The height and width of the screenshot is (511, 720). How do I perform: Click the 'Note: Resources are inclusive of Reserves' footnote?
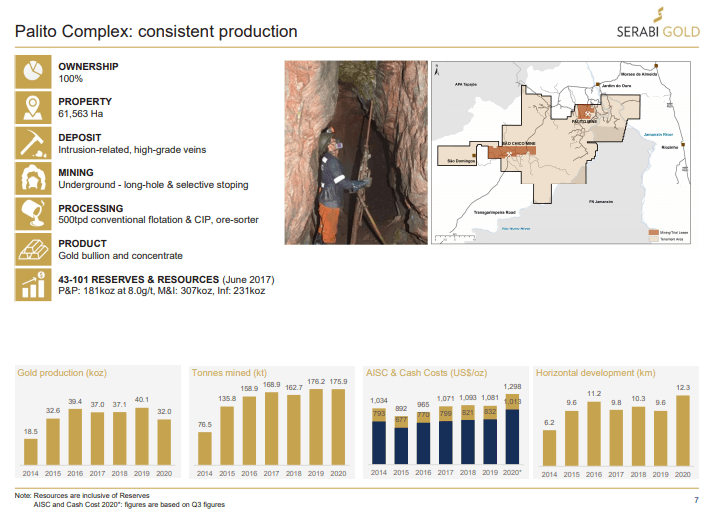point(82,495)
